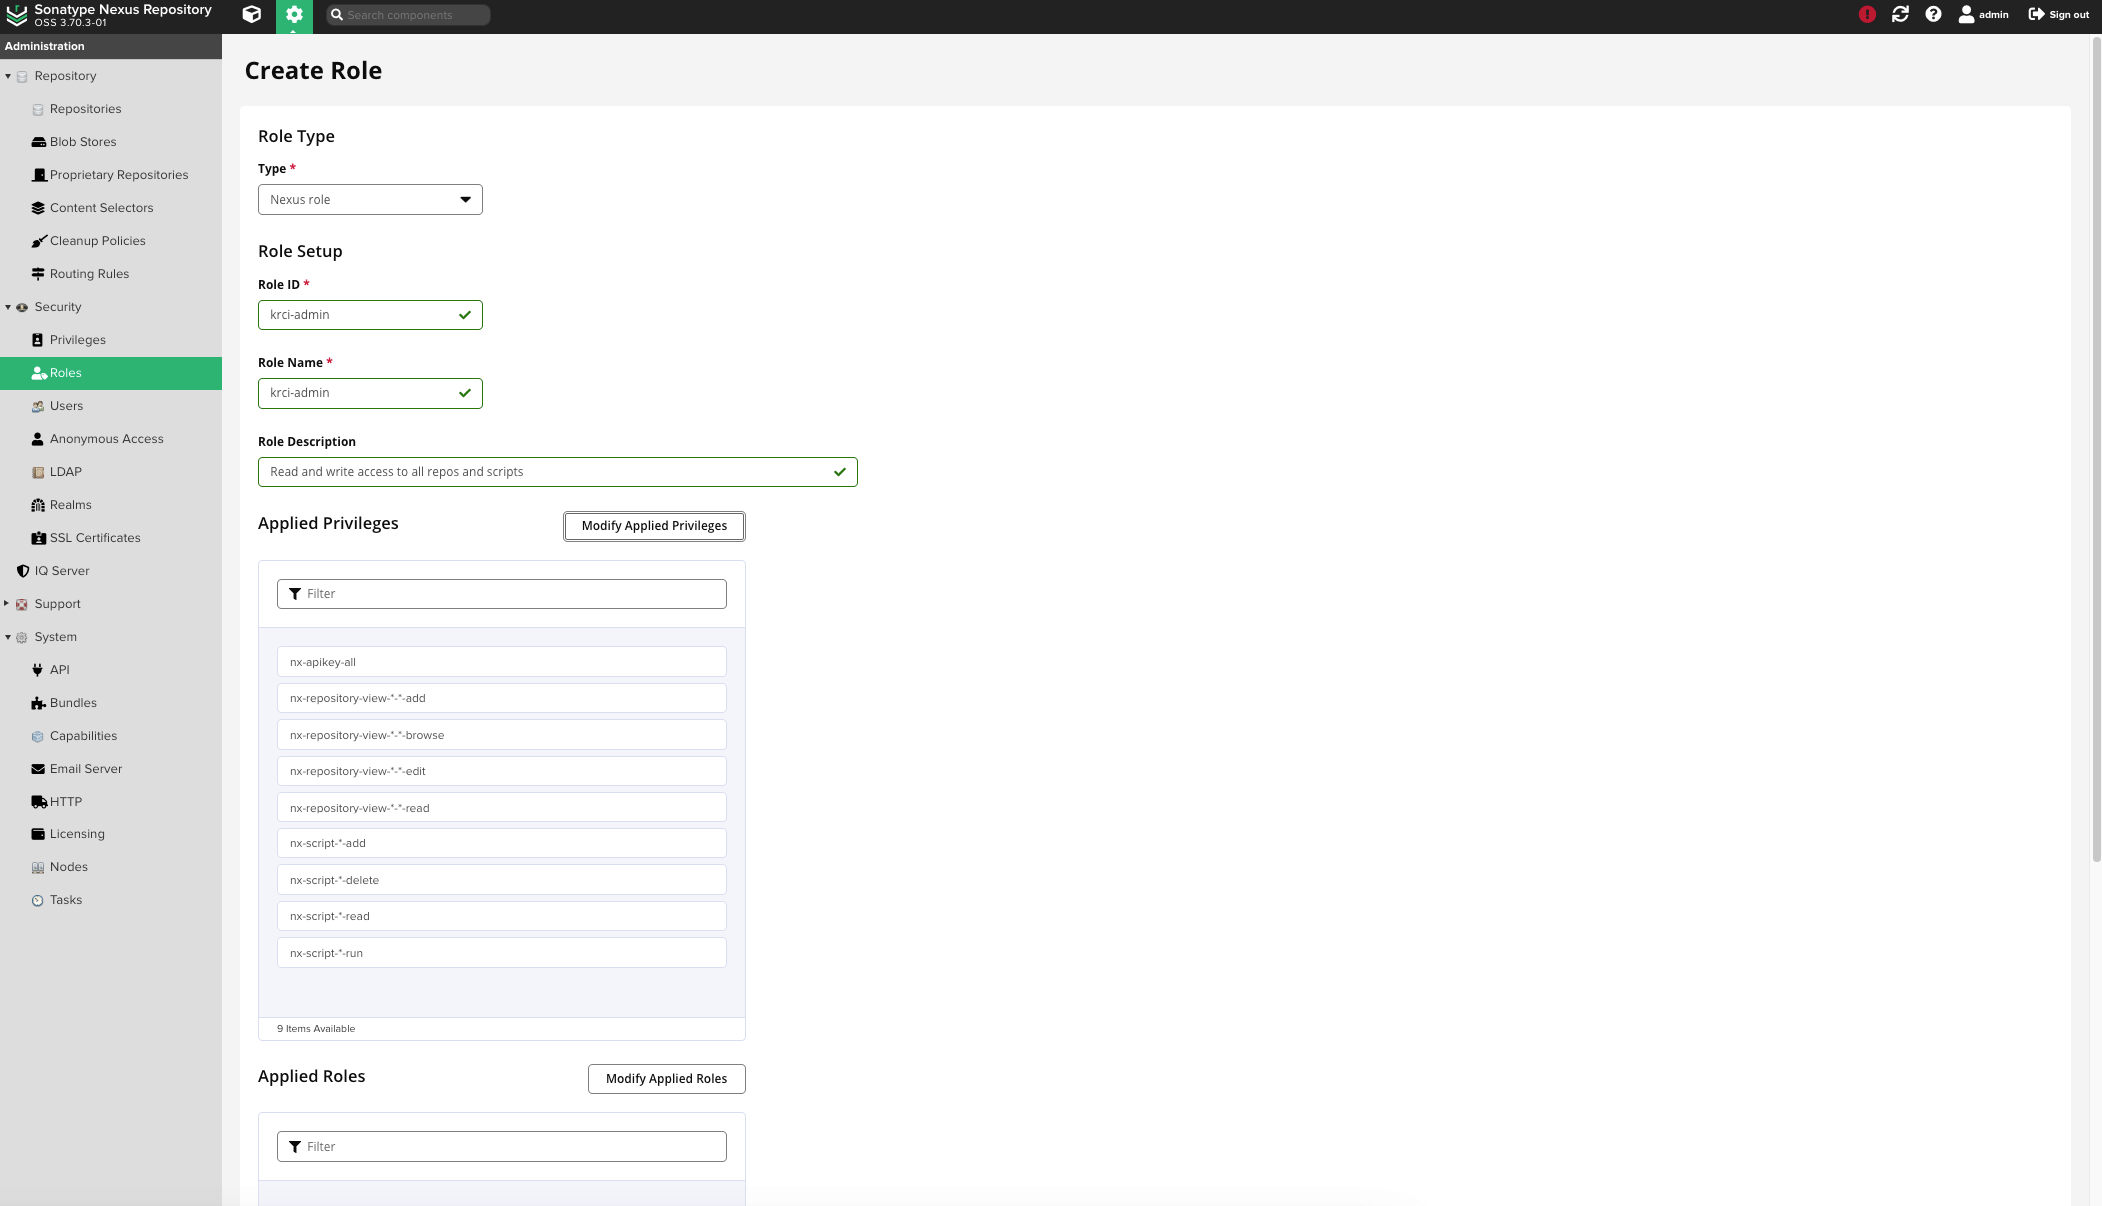Click the Anonymous Access menu item
The image size is (2102, 1206).
click(107, 439)
